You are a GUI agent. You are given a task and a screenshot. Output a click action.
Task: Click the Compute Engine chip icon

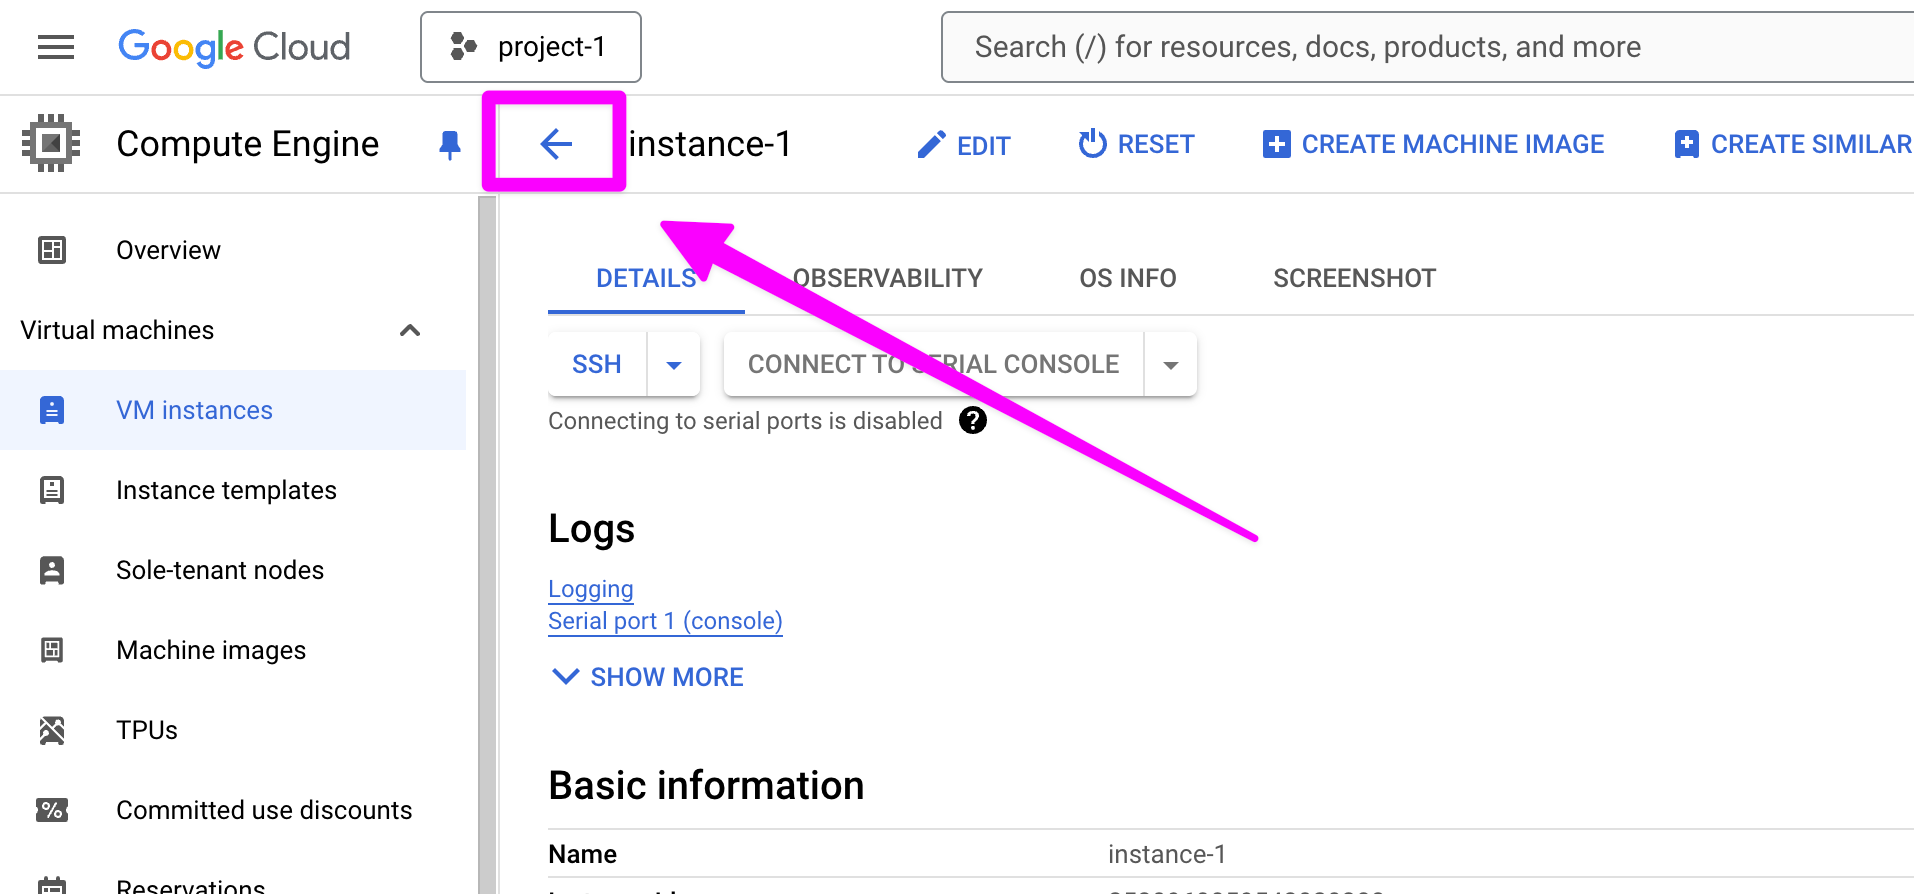(51, 143)
